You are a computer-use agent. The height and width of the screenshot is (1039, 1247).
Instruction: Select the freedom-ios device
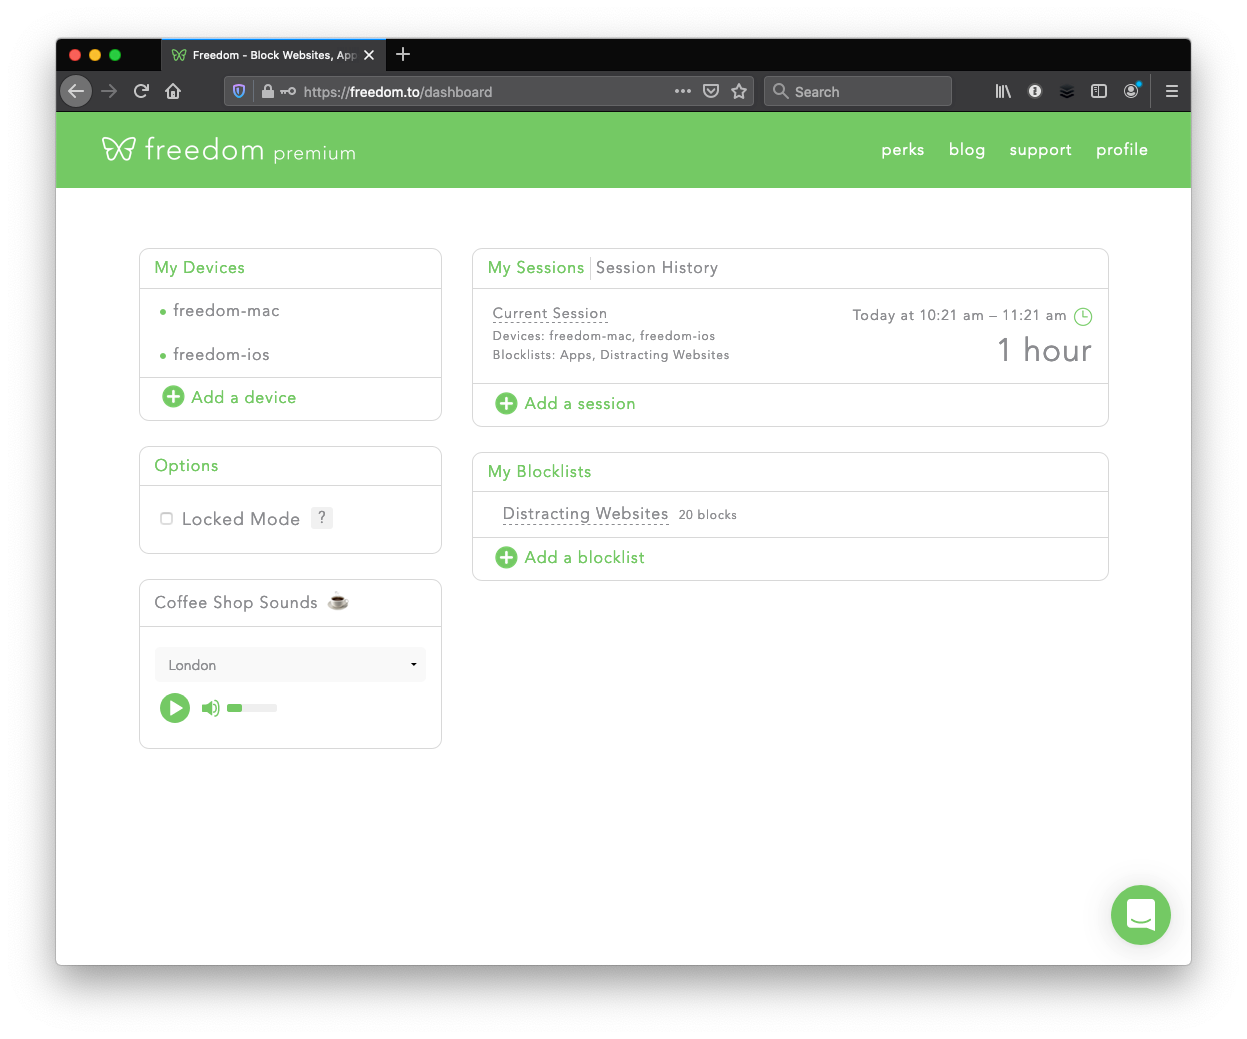coord(221,354)
